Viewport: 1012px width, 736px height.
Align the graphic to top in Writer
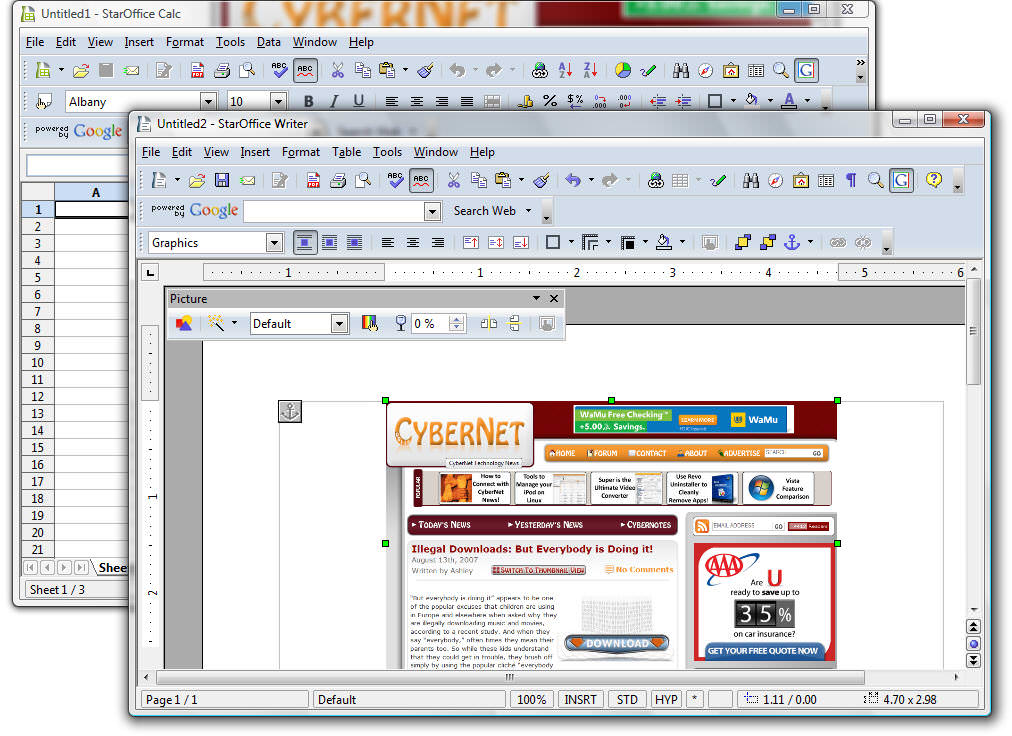pyautogui.click(x=471, y=243)
